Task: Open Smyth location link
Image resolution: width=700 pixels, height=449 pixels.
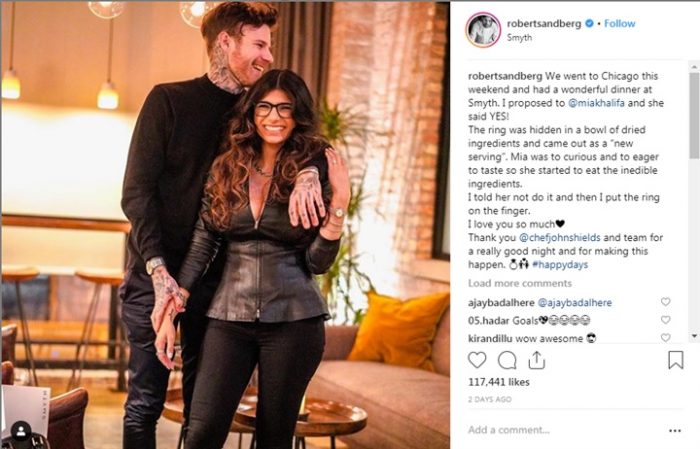Action: click(519, 37)
